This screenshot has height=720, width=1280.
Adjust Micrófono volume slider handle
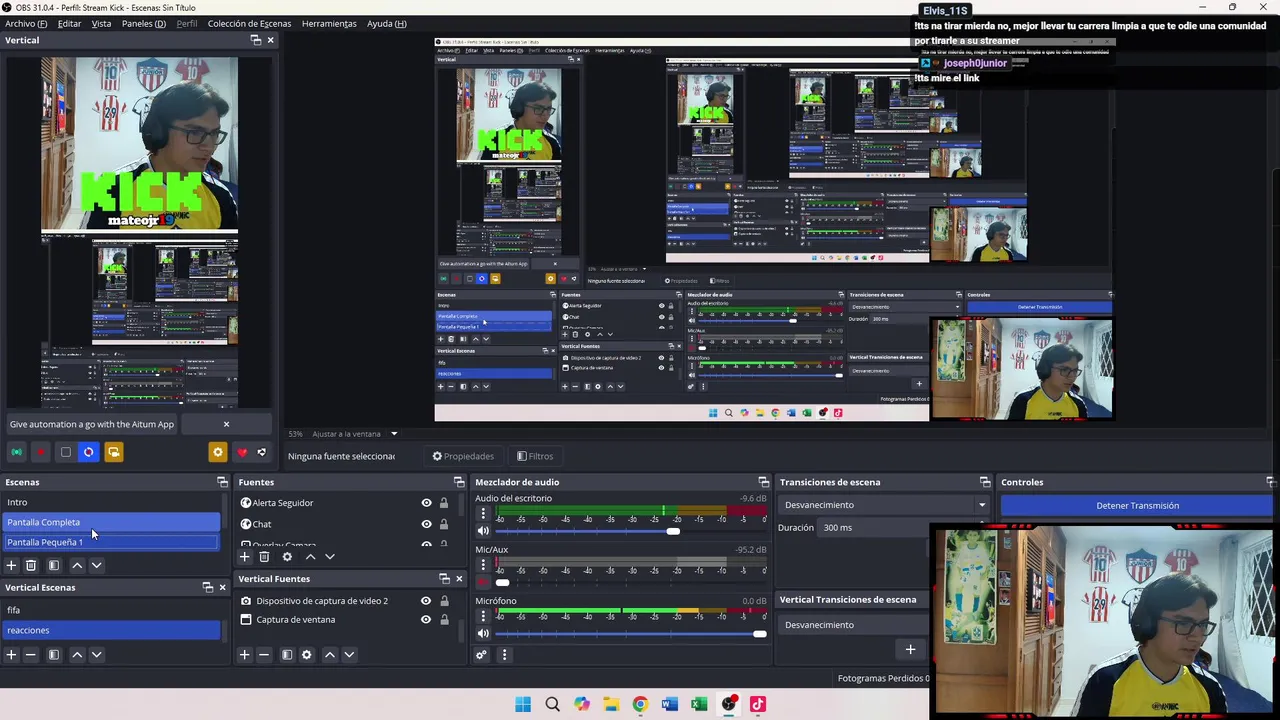(760, 634)
